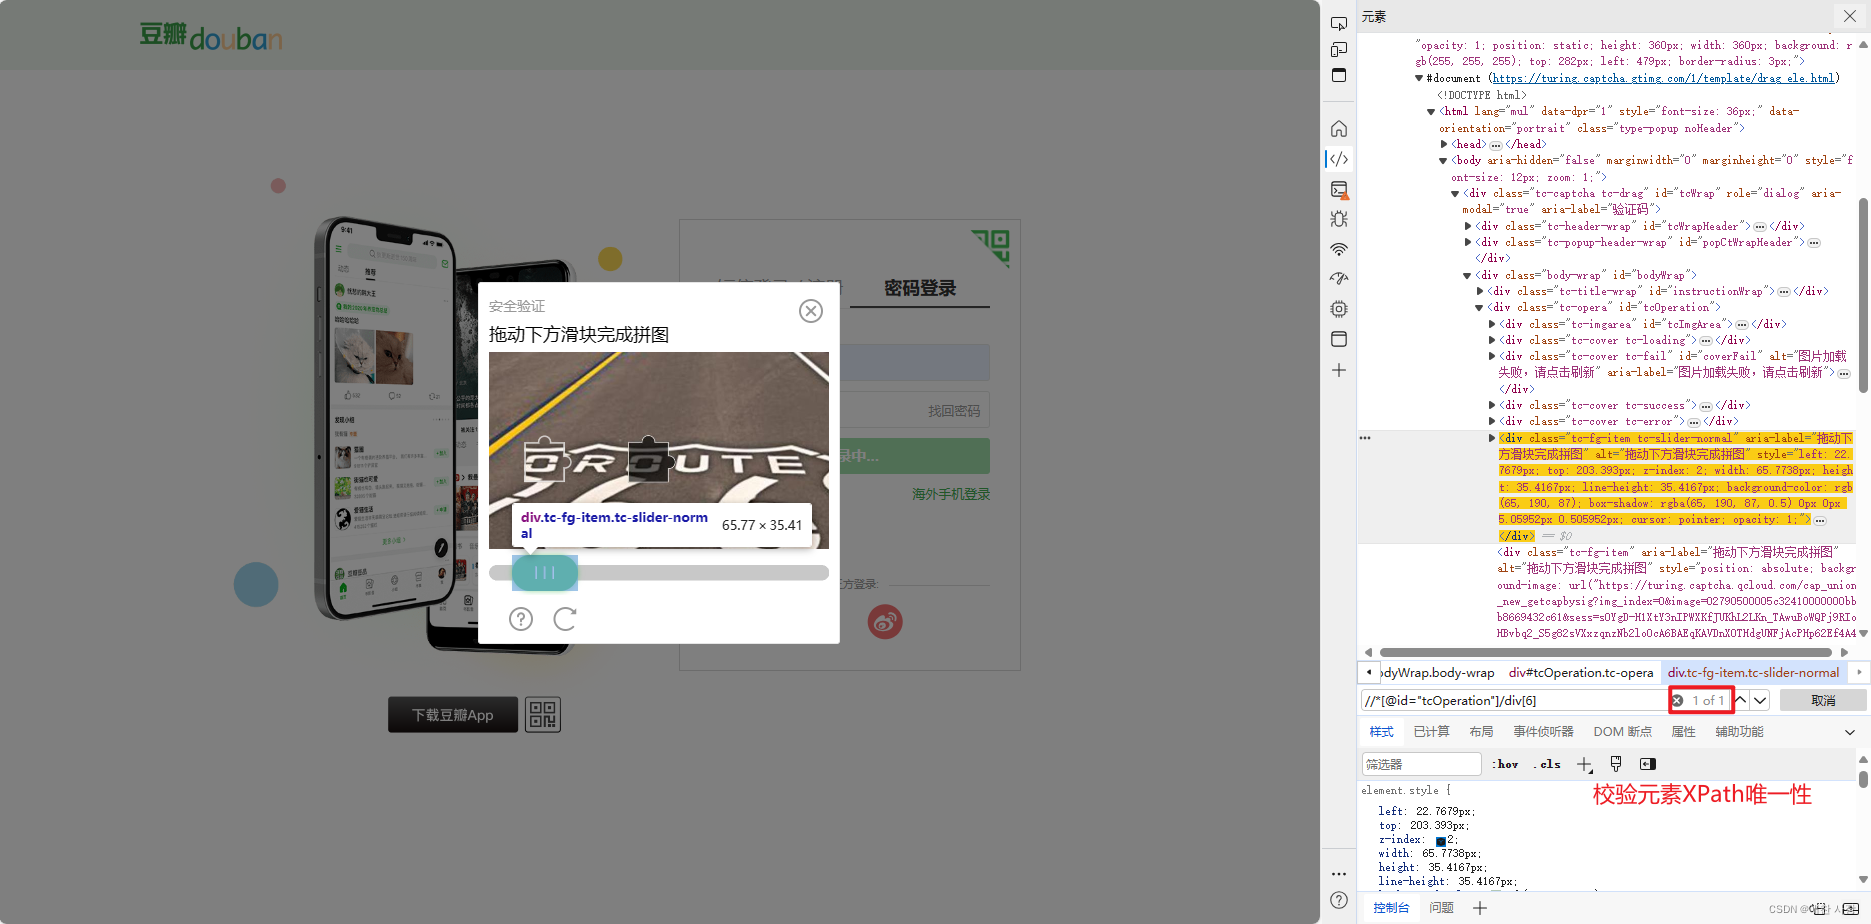
Task: Open the Network tool wifi icon
Action: point(1339,249)
